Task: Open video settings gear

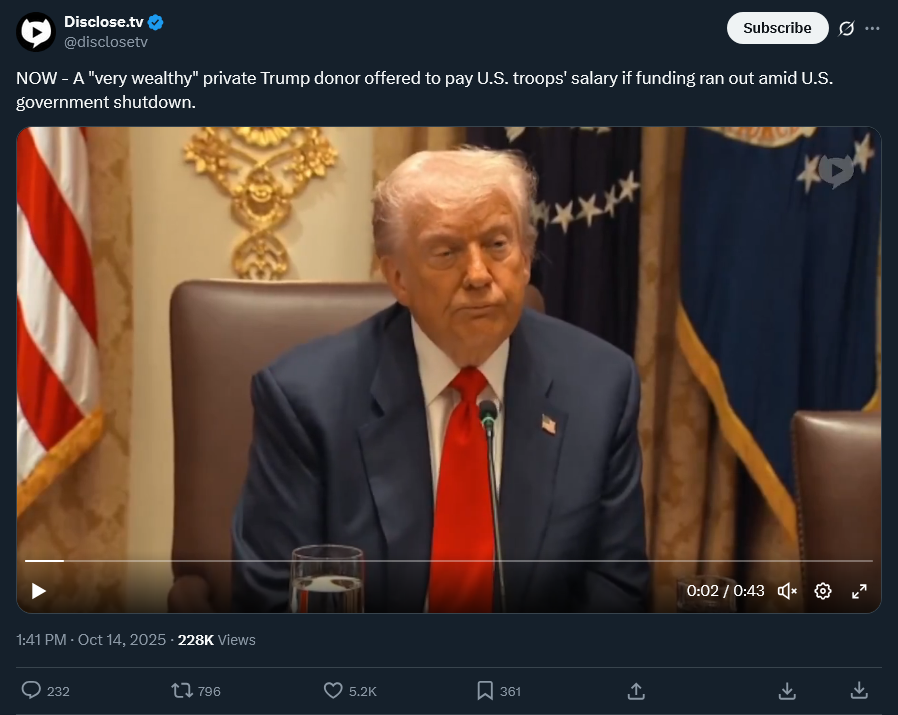Action: coord(823,591)
